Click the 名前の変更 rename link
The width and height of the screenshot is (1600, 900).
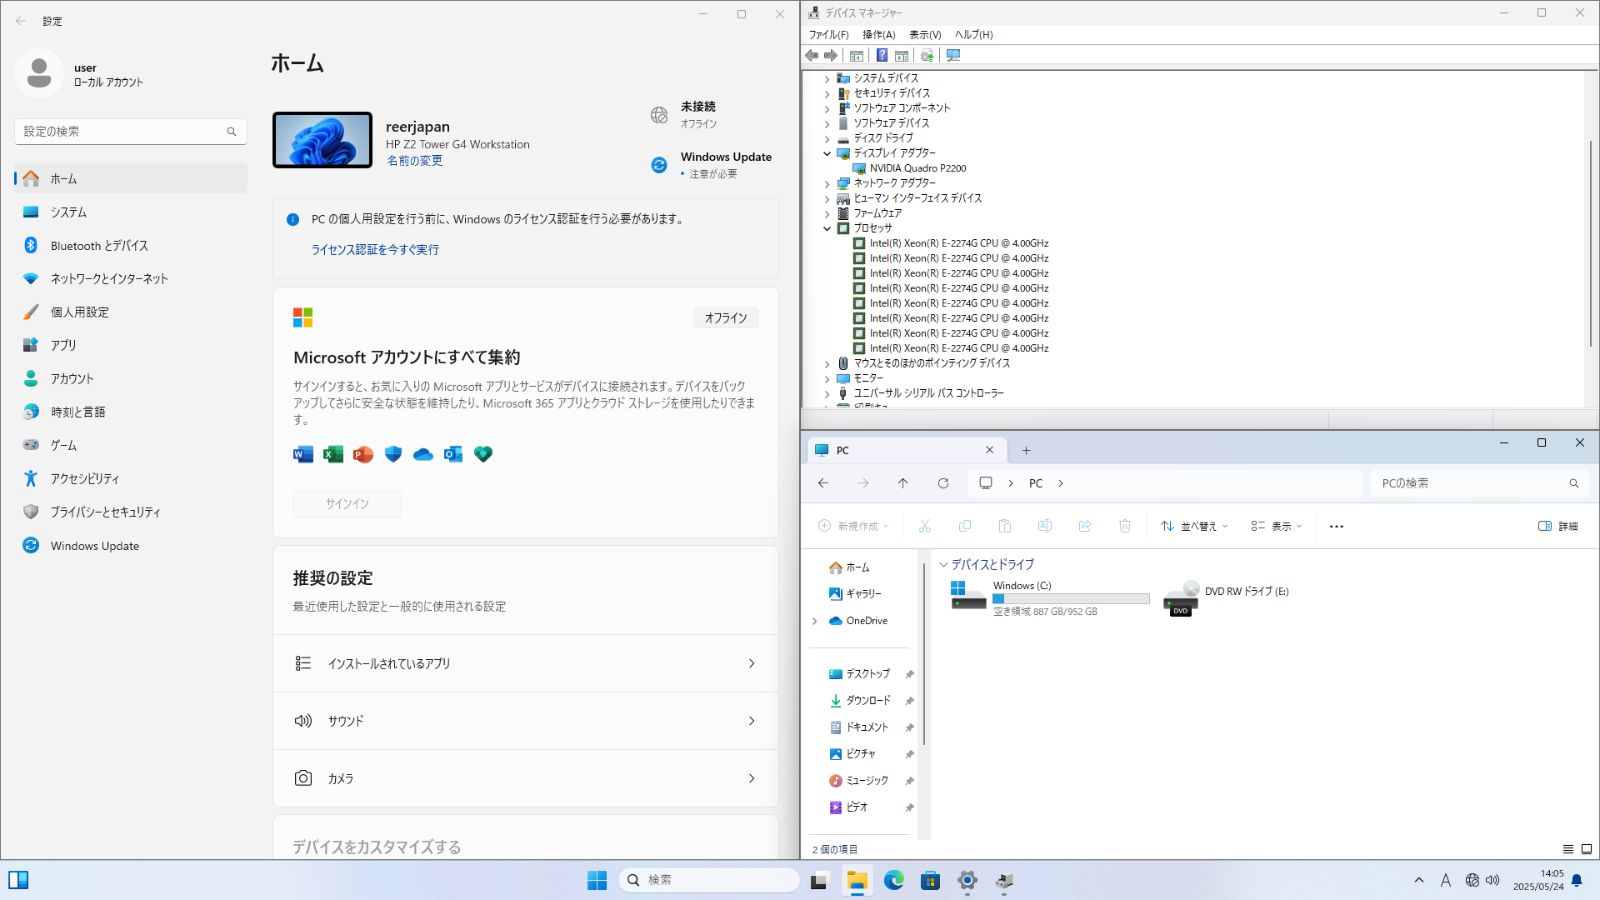pos(414,161)
